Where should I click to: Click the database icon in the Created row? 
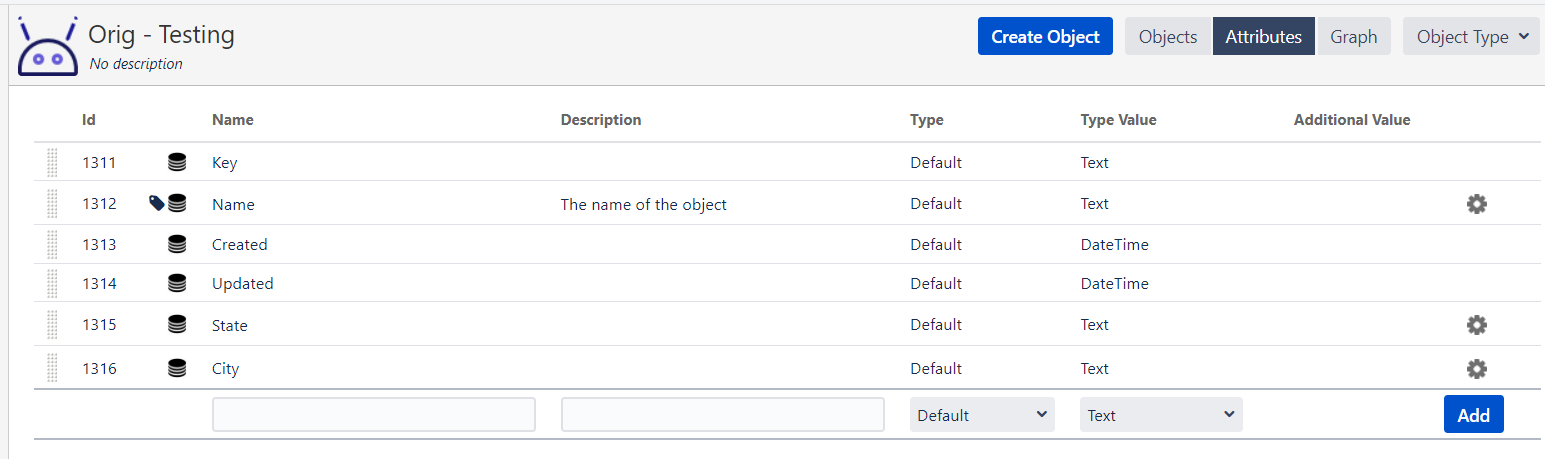[177, 244]
